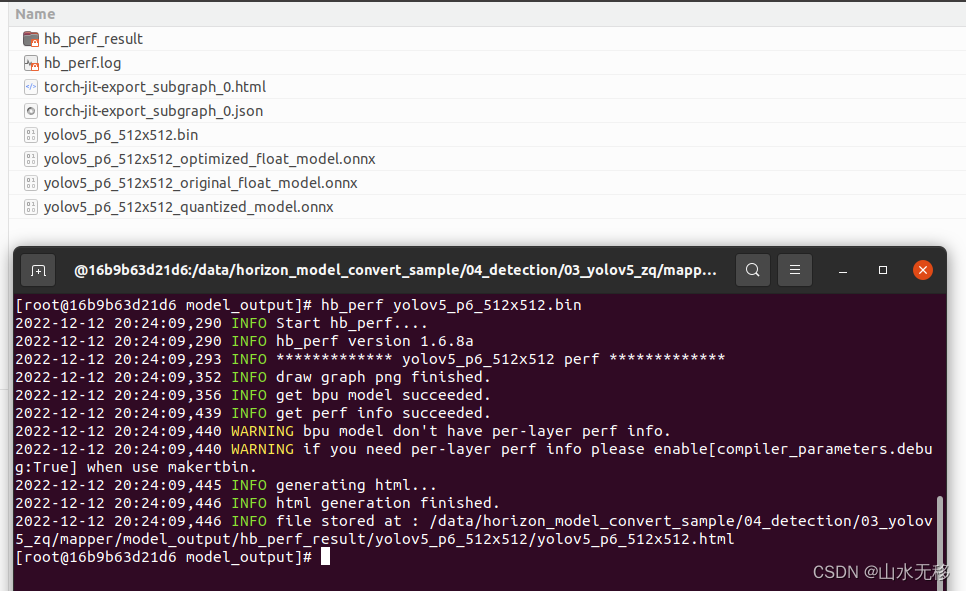Close the terminal window
Viewport: 966px width, 591px height.
(922, 270)
